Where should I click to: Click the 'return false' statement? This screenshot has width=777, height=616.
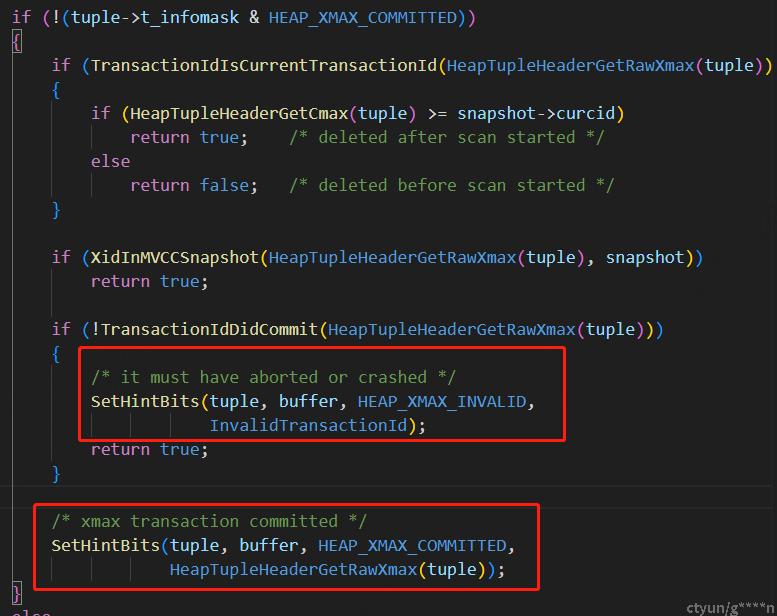point(194,185)
